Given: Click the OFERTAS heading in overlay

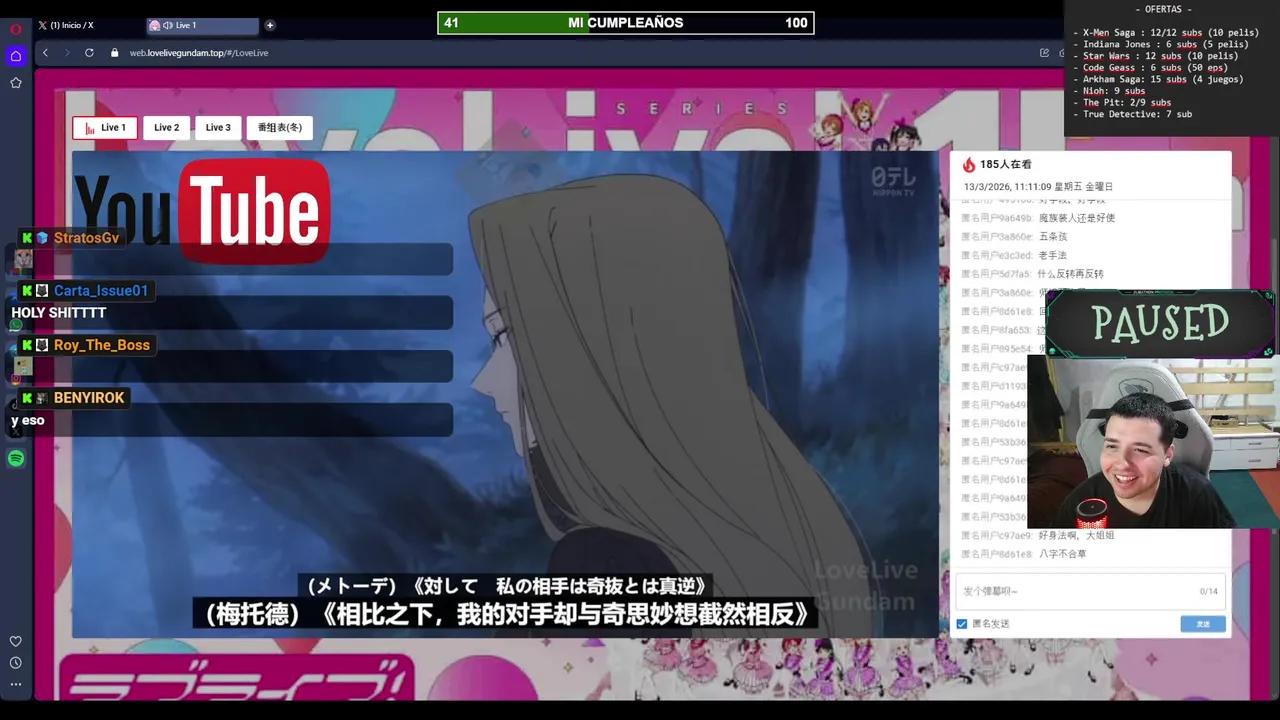Looking at the screenshot, I should 1164,9.
